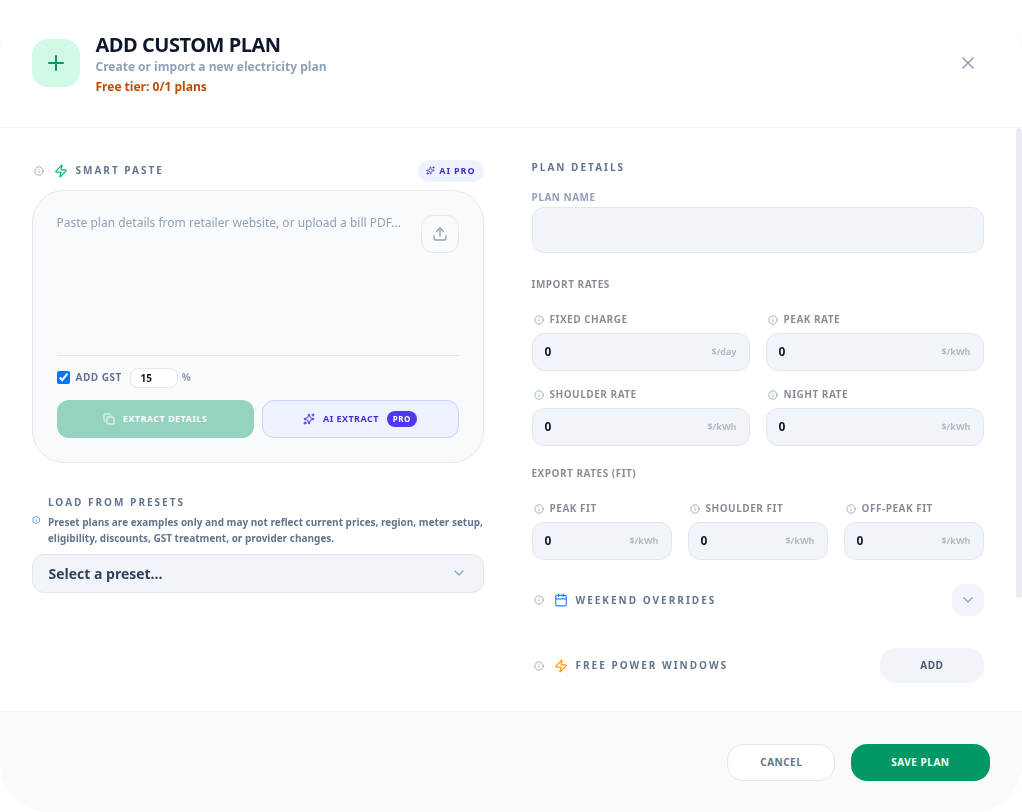Click info icon beside Shoulder Rate
1022x812 pixels.
(x=539, y=395)
